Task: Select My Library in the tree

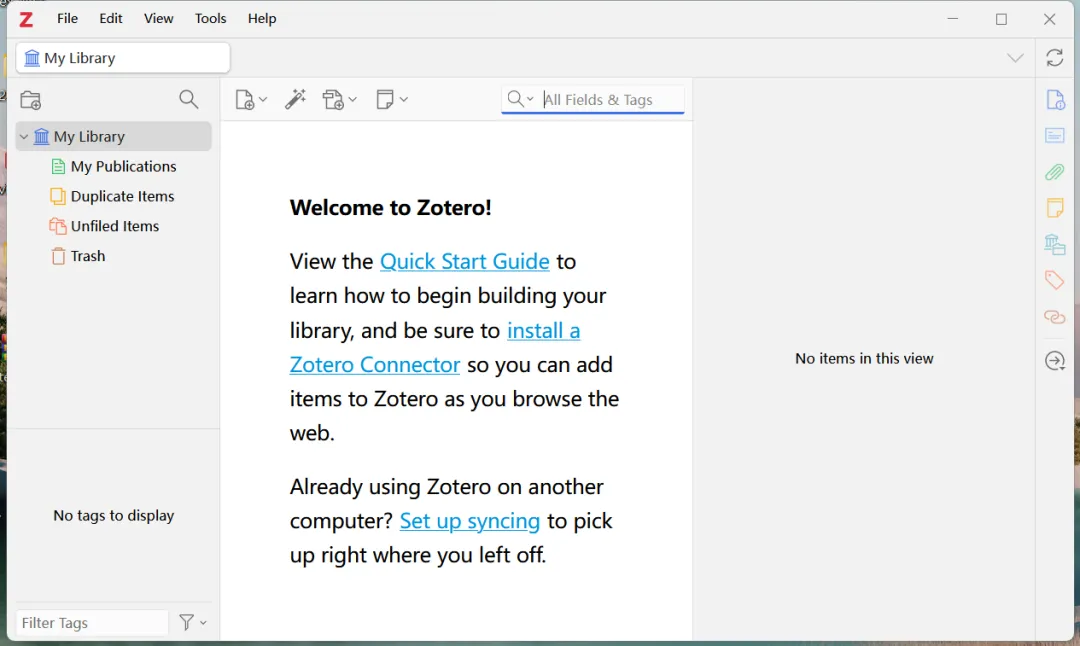Action: click(x=114, y=136)
